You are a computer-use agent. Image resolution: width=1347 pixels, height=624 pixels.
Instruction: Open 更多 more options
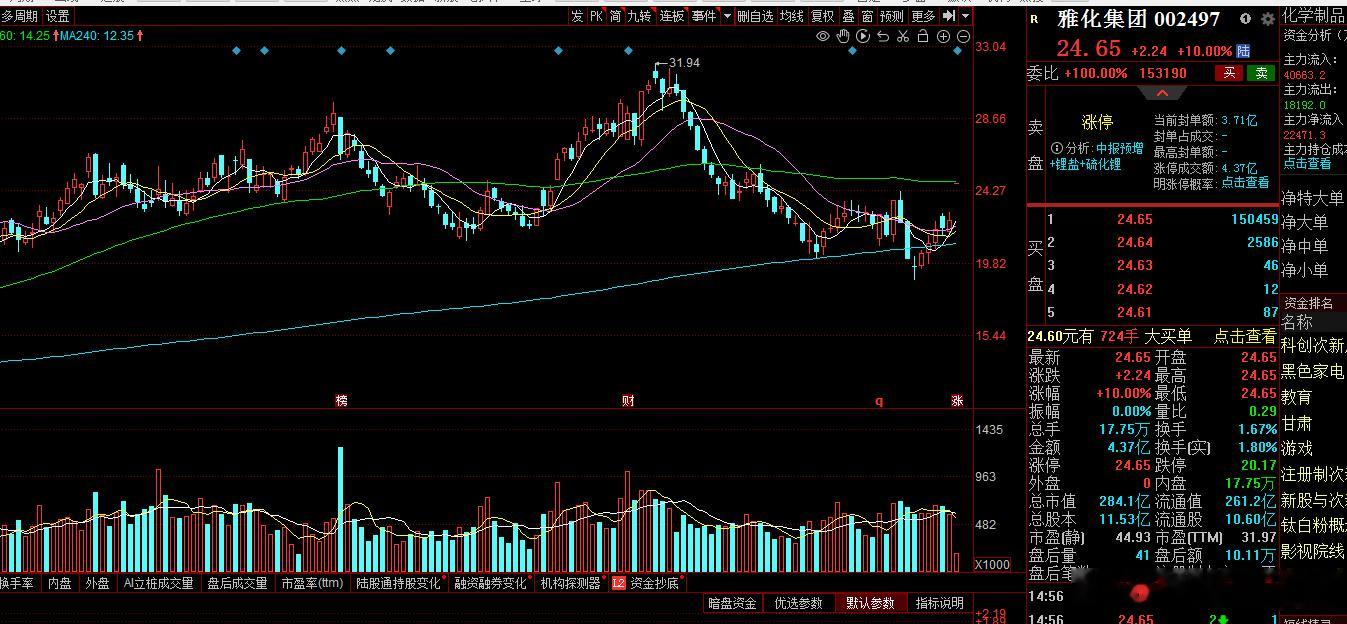point(923,15)
